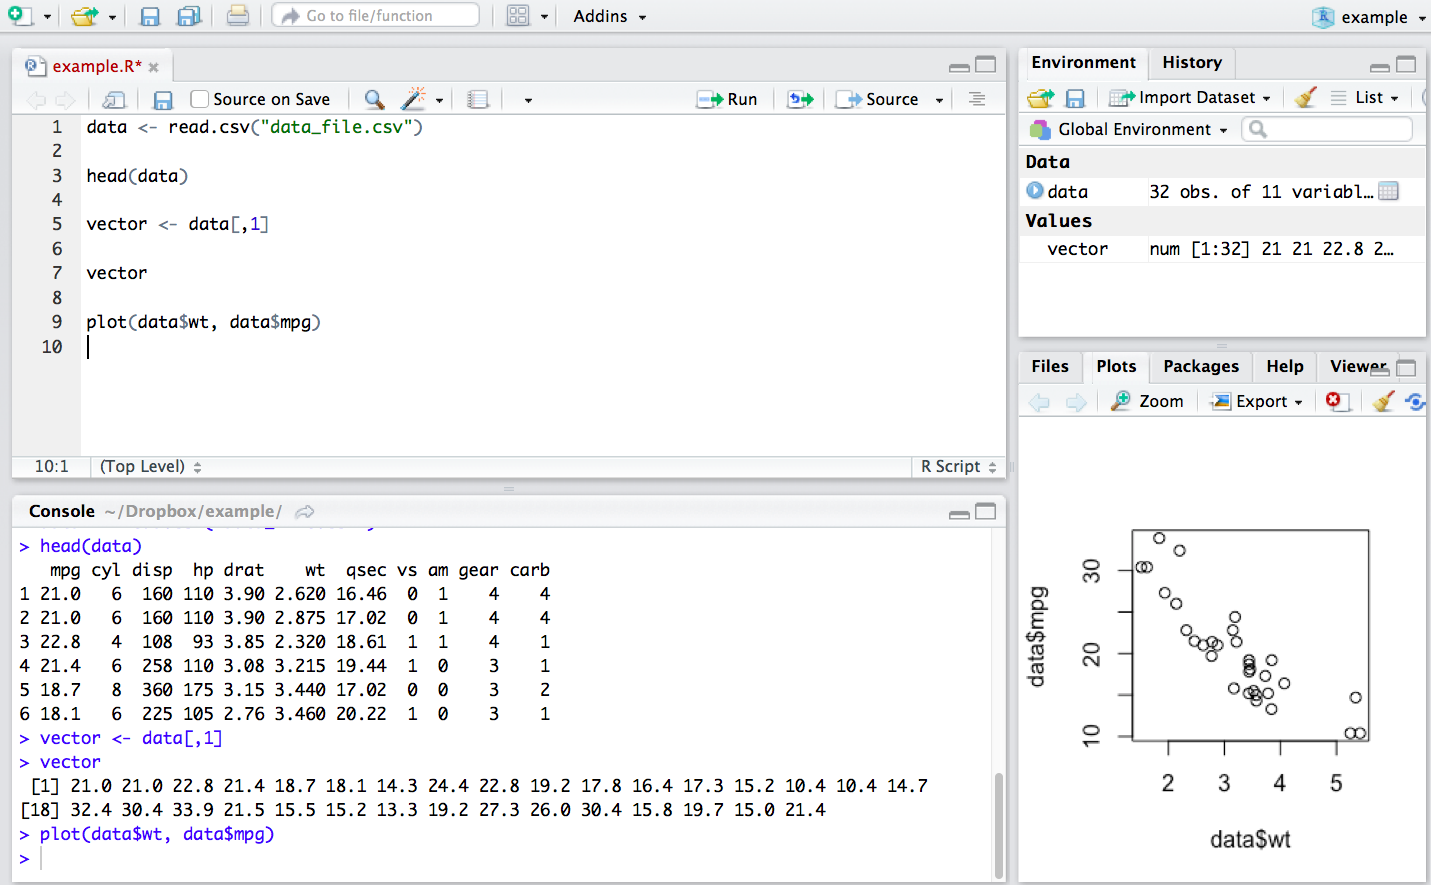Image resolution: width=1431 pixels, height=885 pixels.
Task: Switch to the Packages tab
Action: pyautogui.click(x=1200, y=366)
